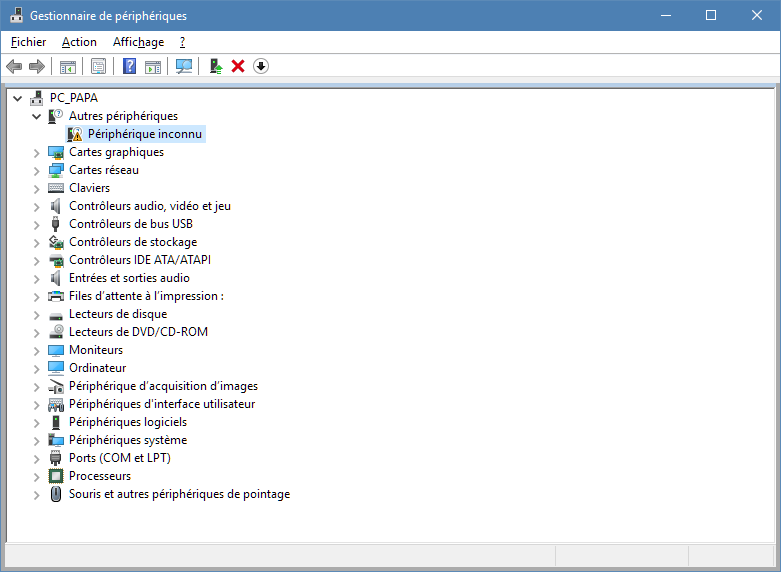Expand the Processeurs node
Screen dimensions: 781x572
(x=36, y=477)
